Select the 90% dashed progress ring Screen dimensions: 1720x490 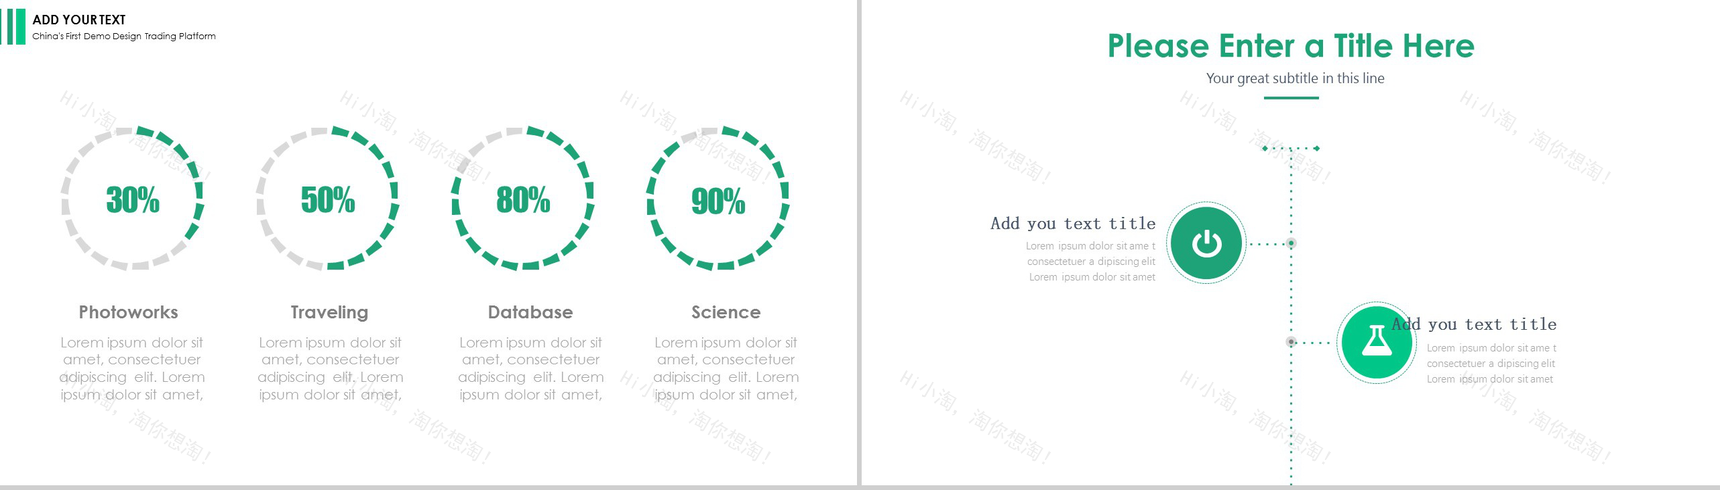pyautogui.click(x=718, y=199)
